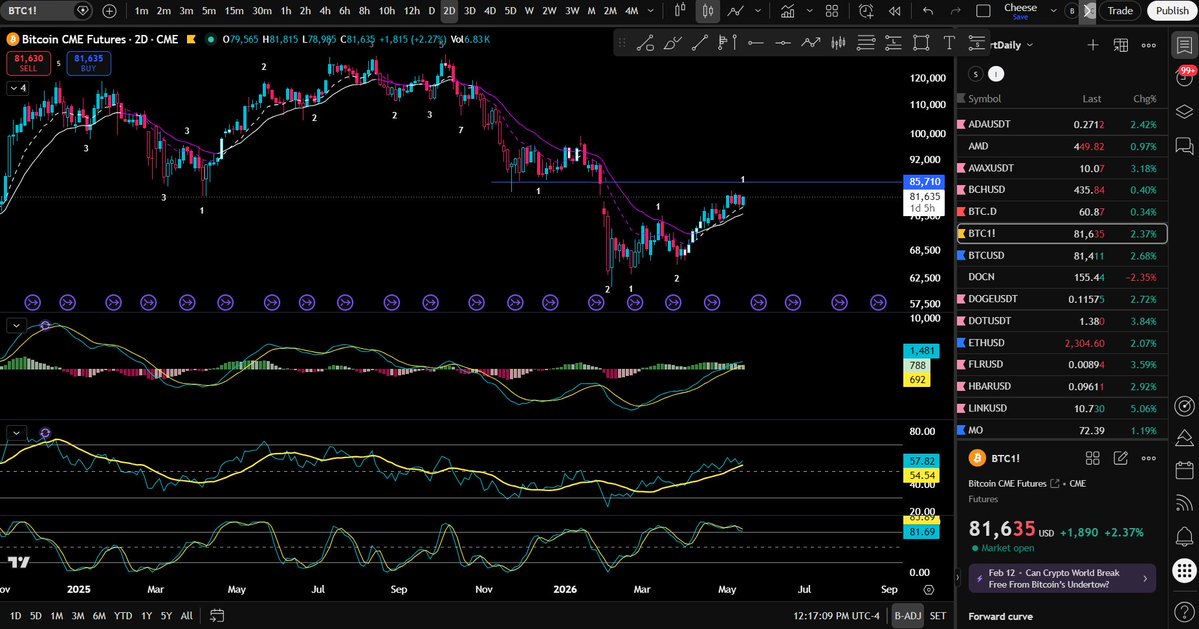The image size is (1199, 629).
Task: Collapse the indicator legend showing 4
Action: [17, 88]
